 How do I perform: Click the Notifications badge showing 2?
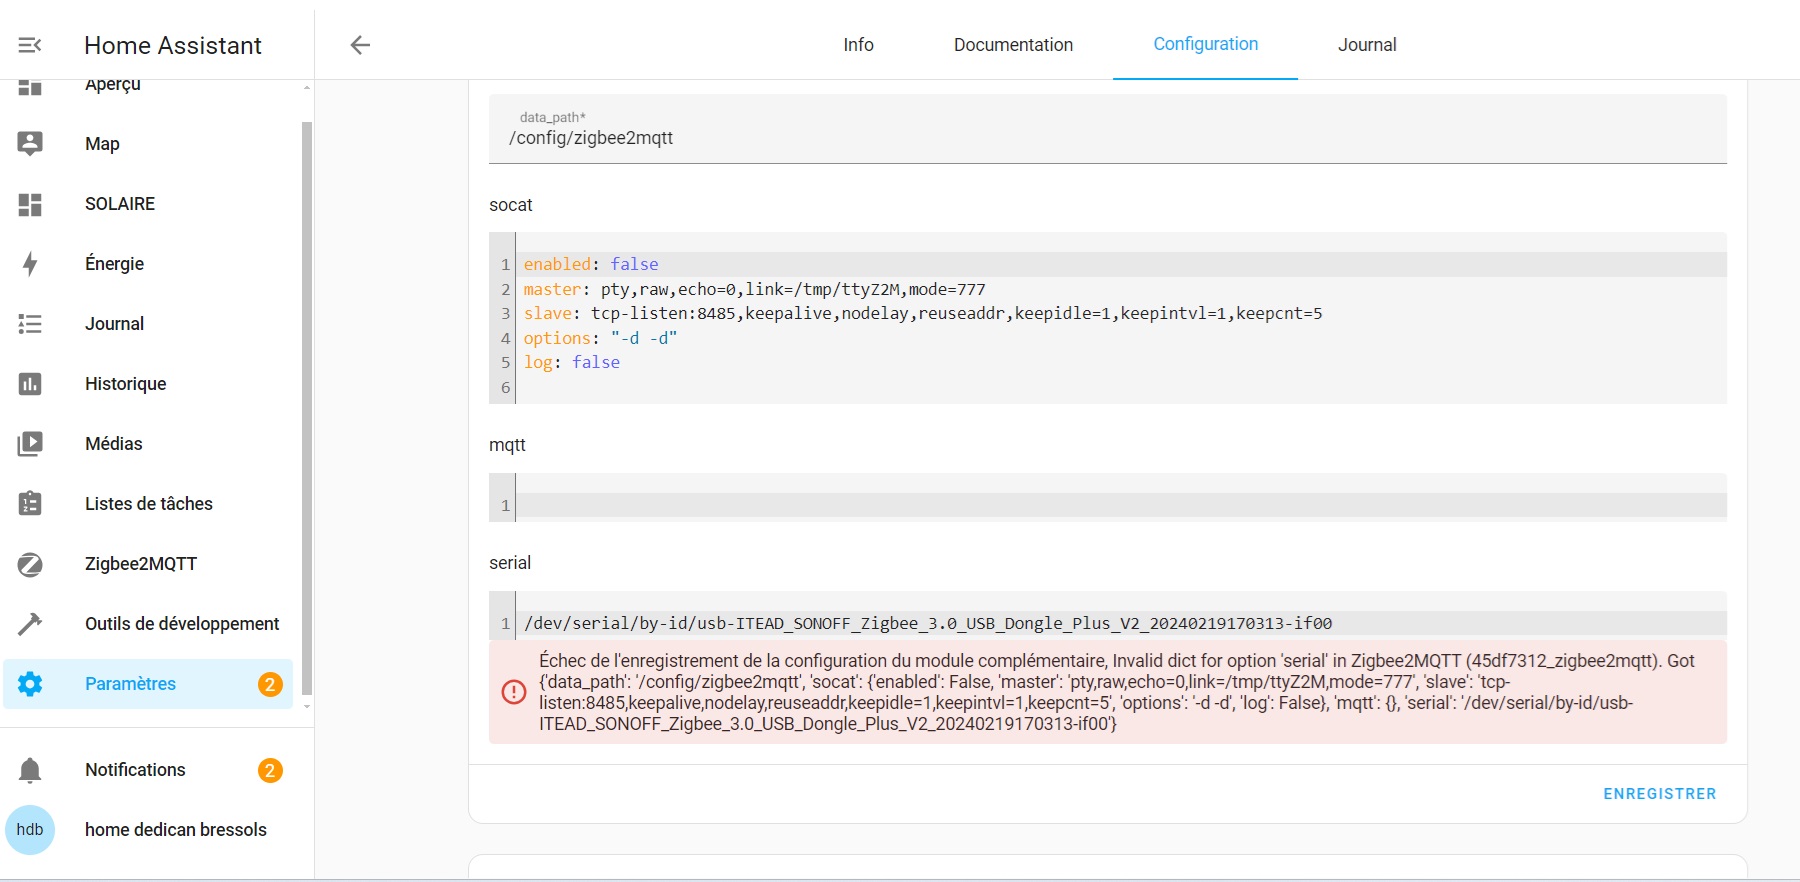pyautogui.click(x=270, y=770)
